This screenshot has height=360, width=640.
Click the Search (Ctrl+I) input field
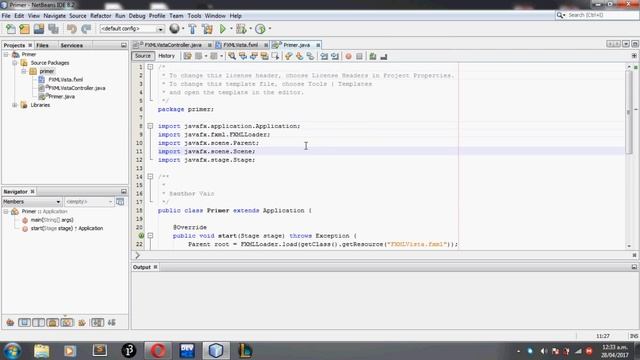click(602, 15)
